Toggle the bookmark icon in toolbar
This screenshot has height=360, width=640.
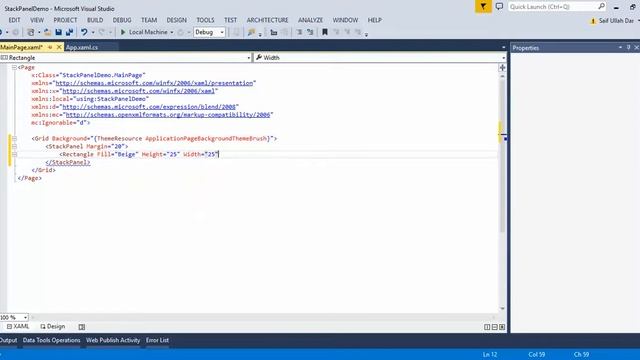[325, 32]
